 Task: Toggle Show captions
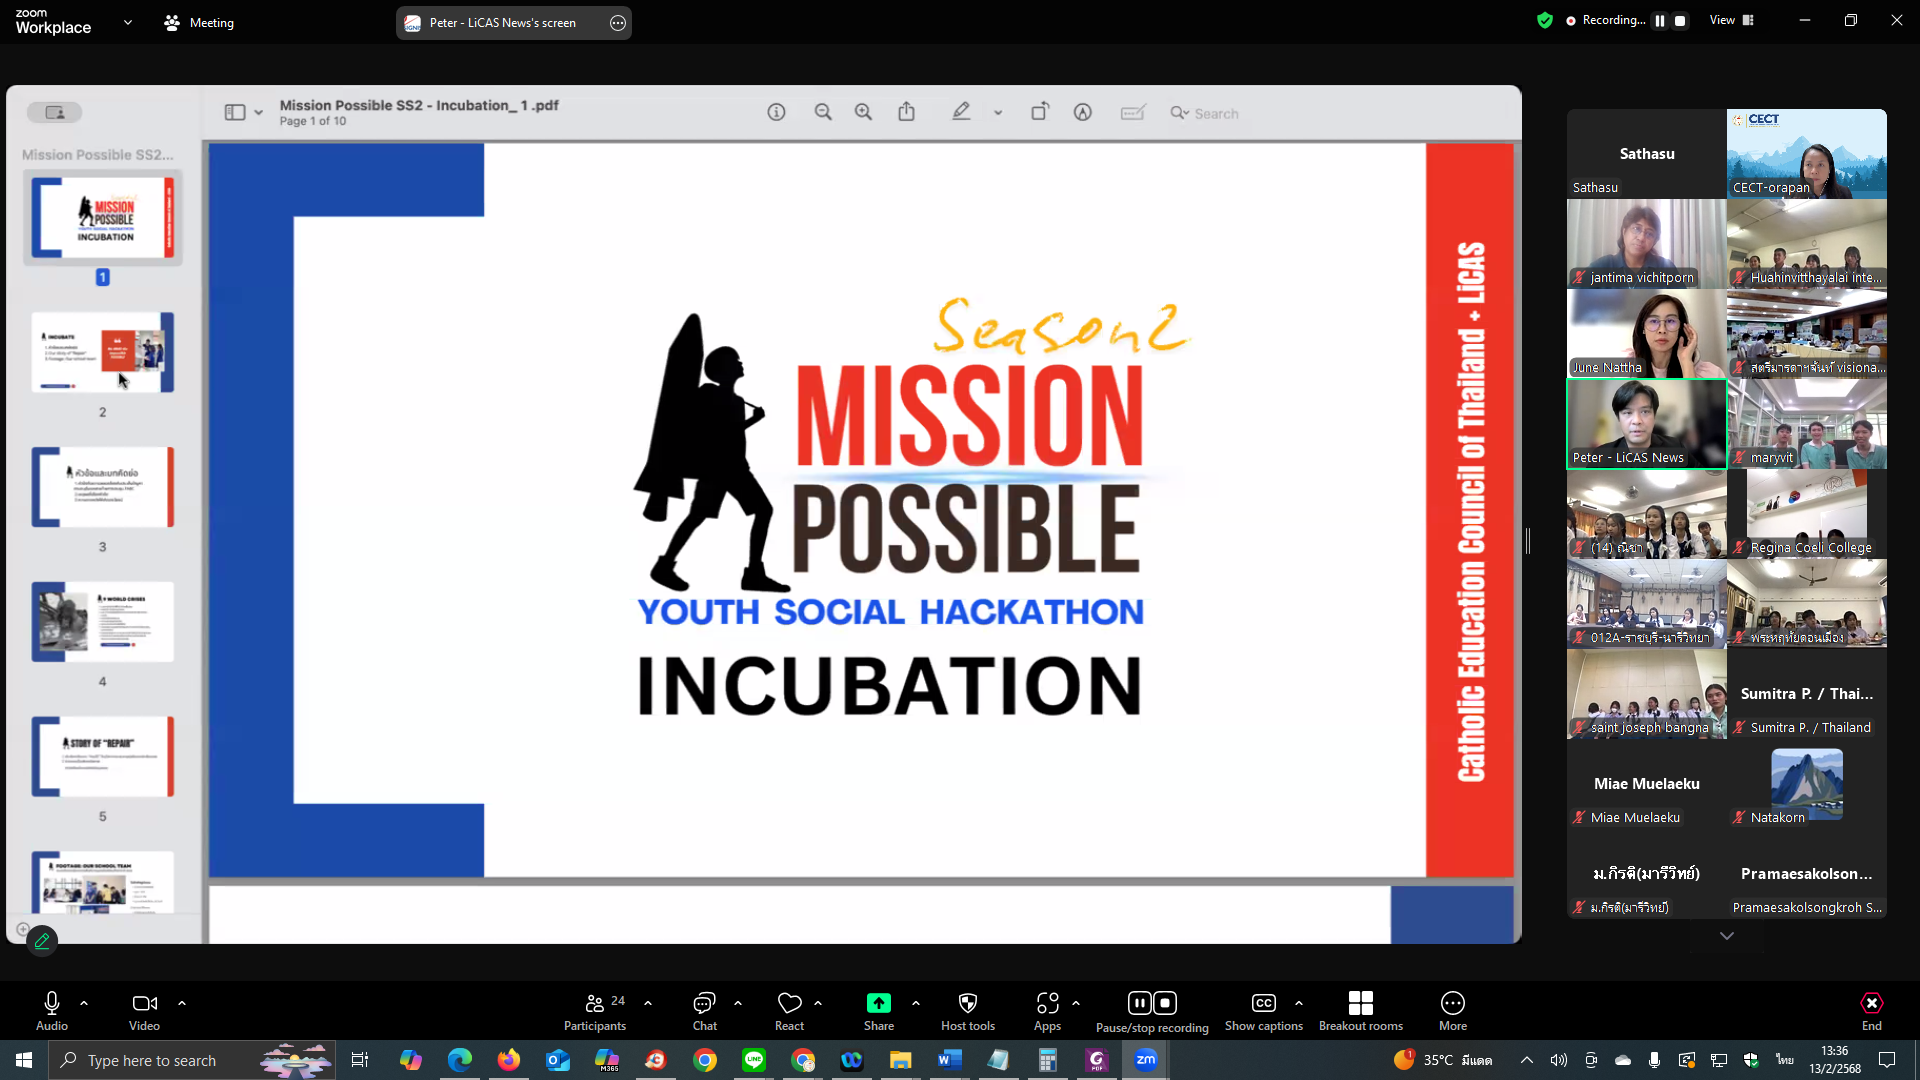tap(1263, 1004)
